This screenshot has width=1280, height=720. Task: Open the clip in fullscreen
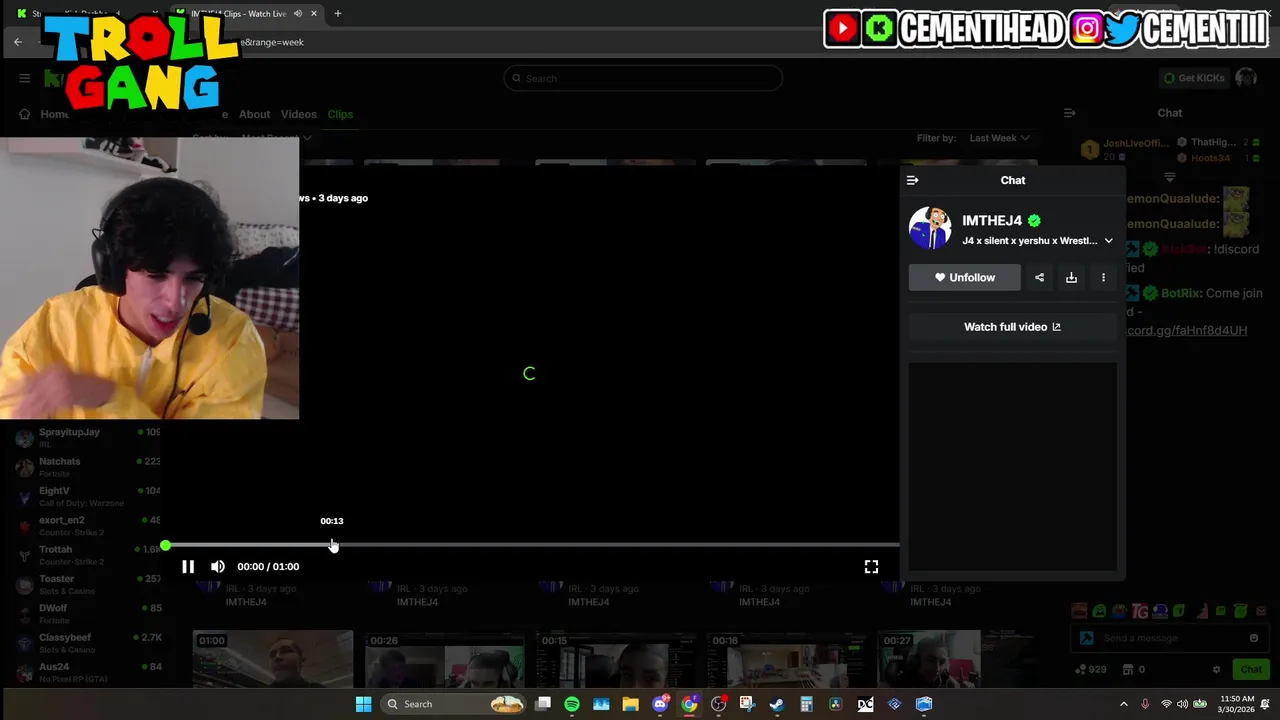tap(871, 566)
